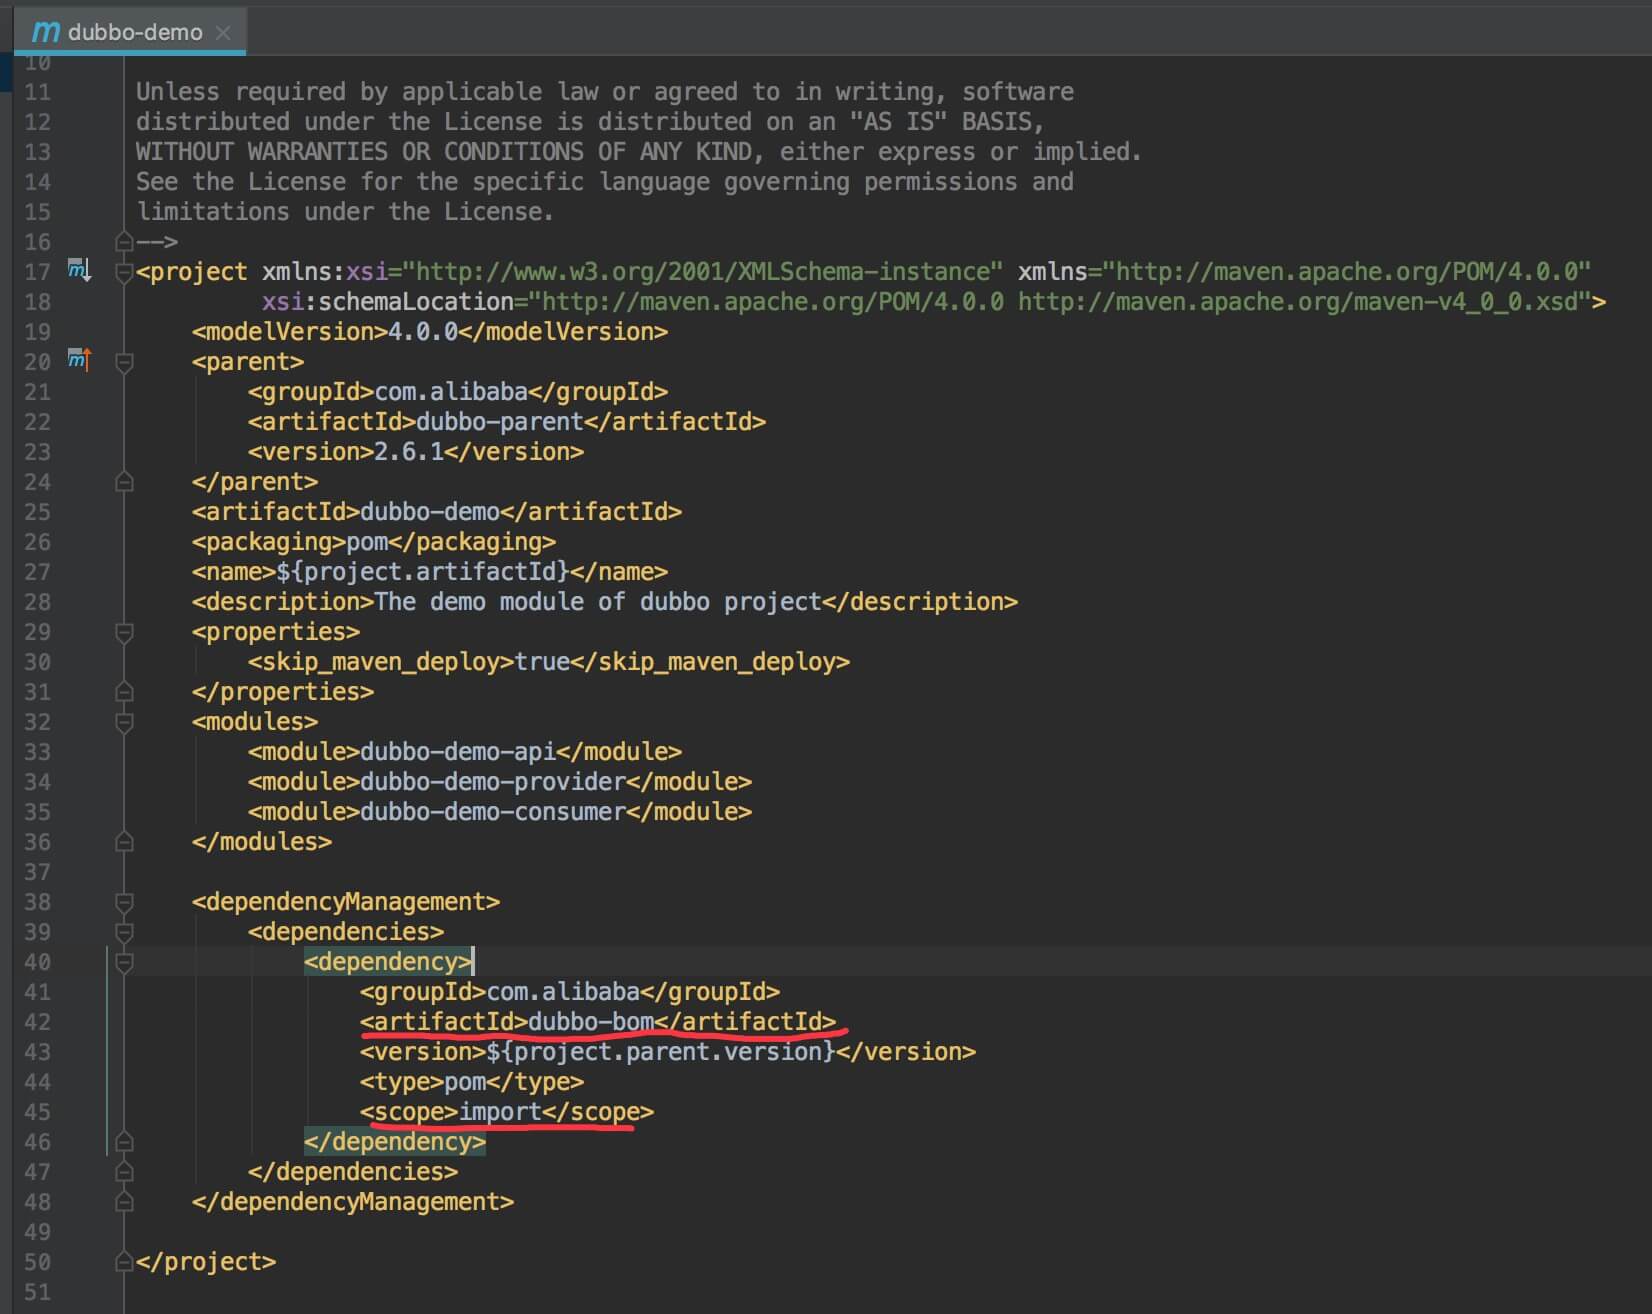
Task: Click the Maven parent gutter icon on line 20
Action: pyautogui.click(x=79, y=360)
